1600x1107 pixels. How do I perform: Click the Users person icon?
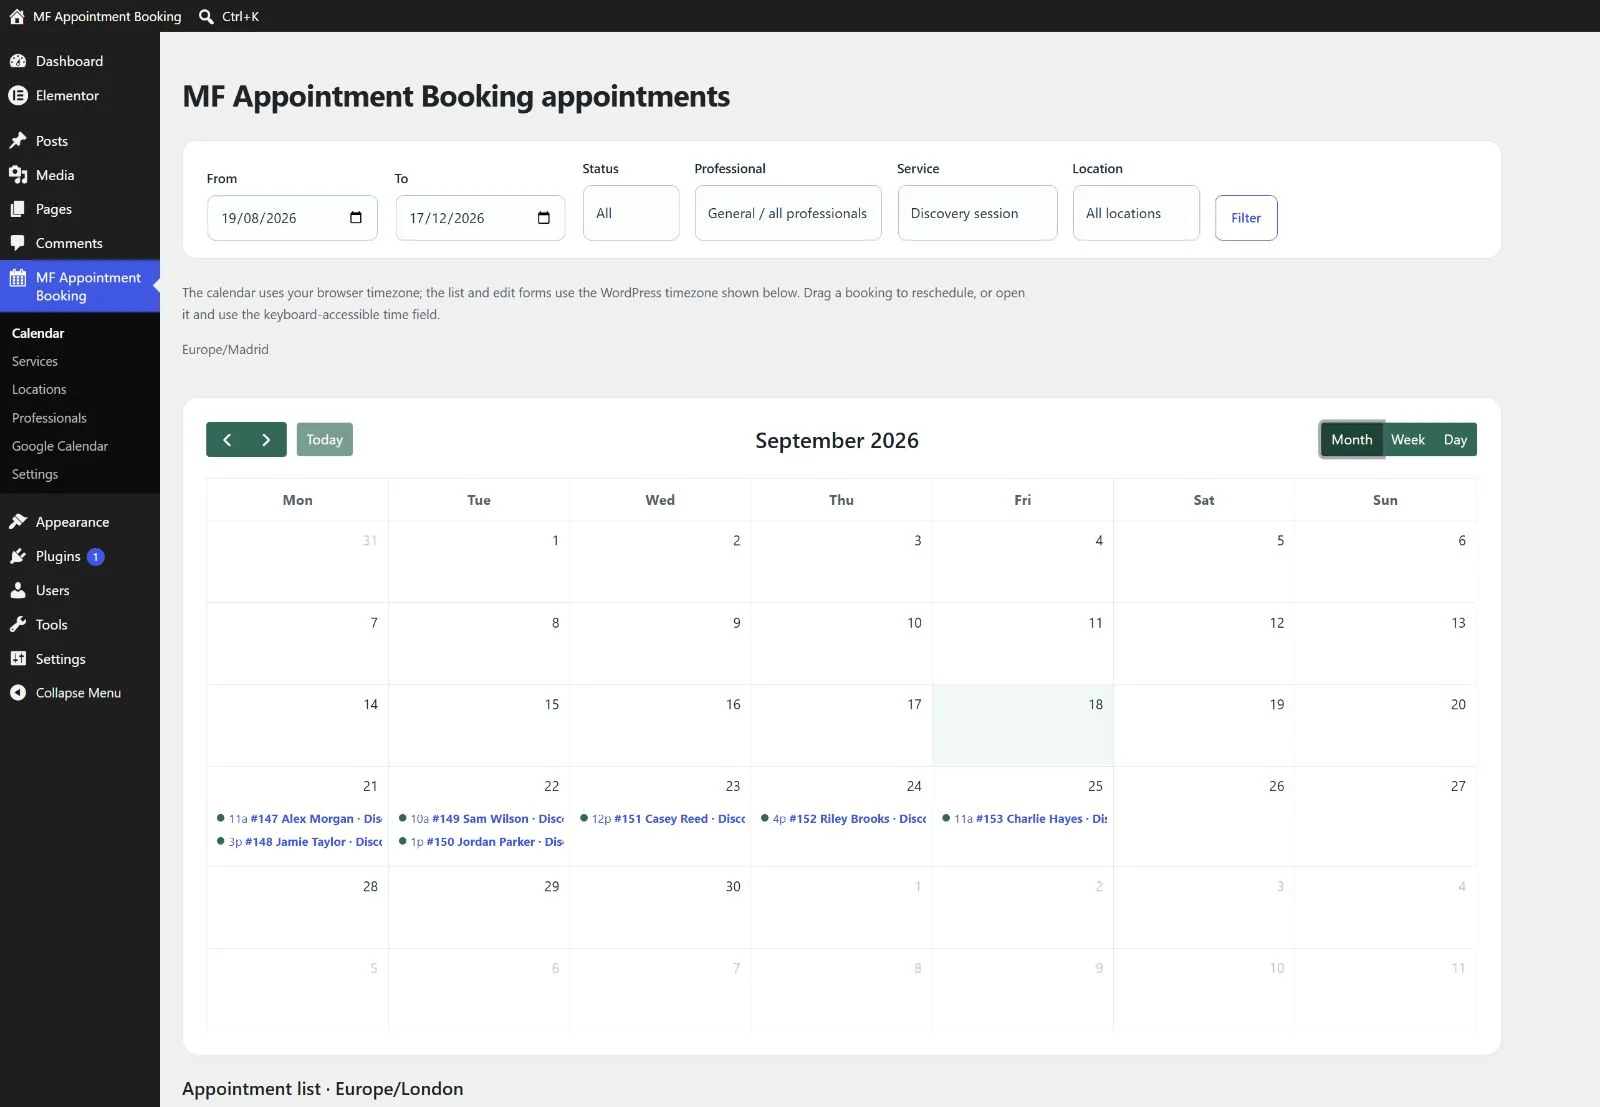click(18, 590)
